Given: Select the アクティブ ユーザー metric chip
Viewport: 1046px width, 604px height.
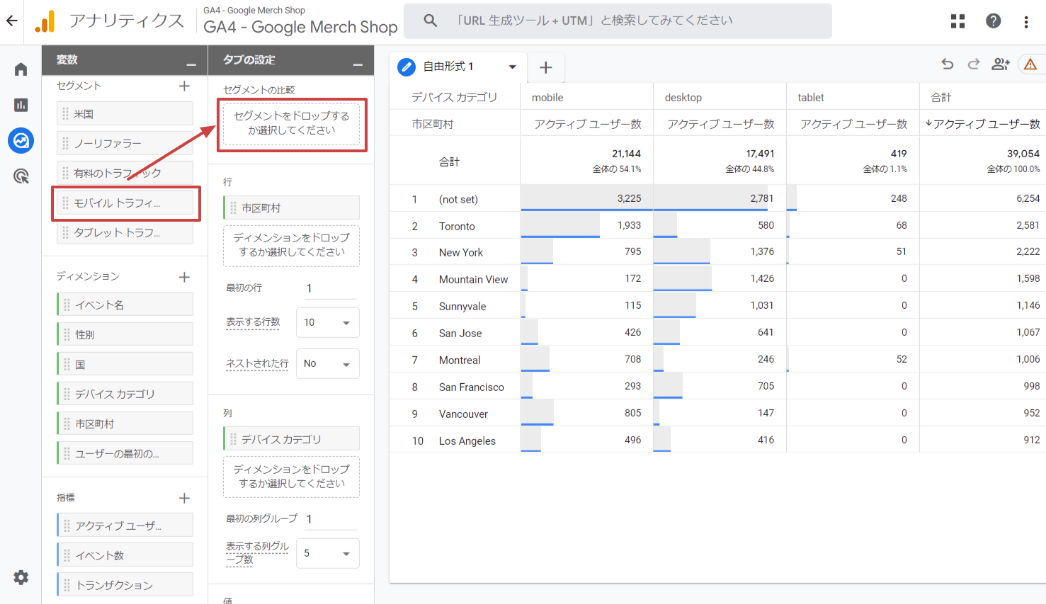Looking at the screenshot, I should tap(125, 526).
